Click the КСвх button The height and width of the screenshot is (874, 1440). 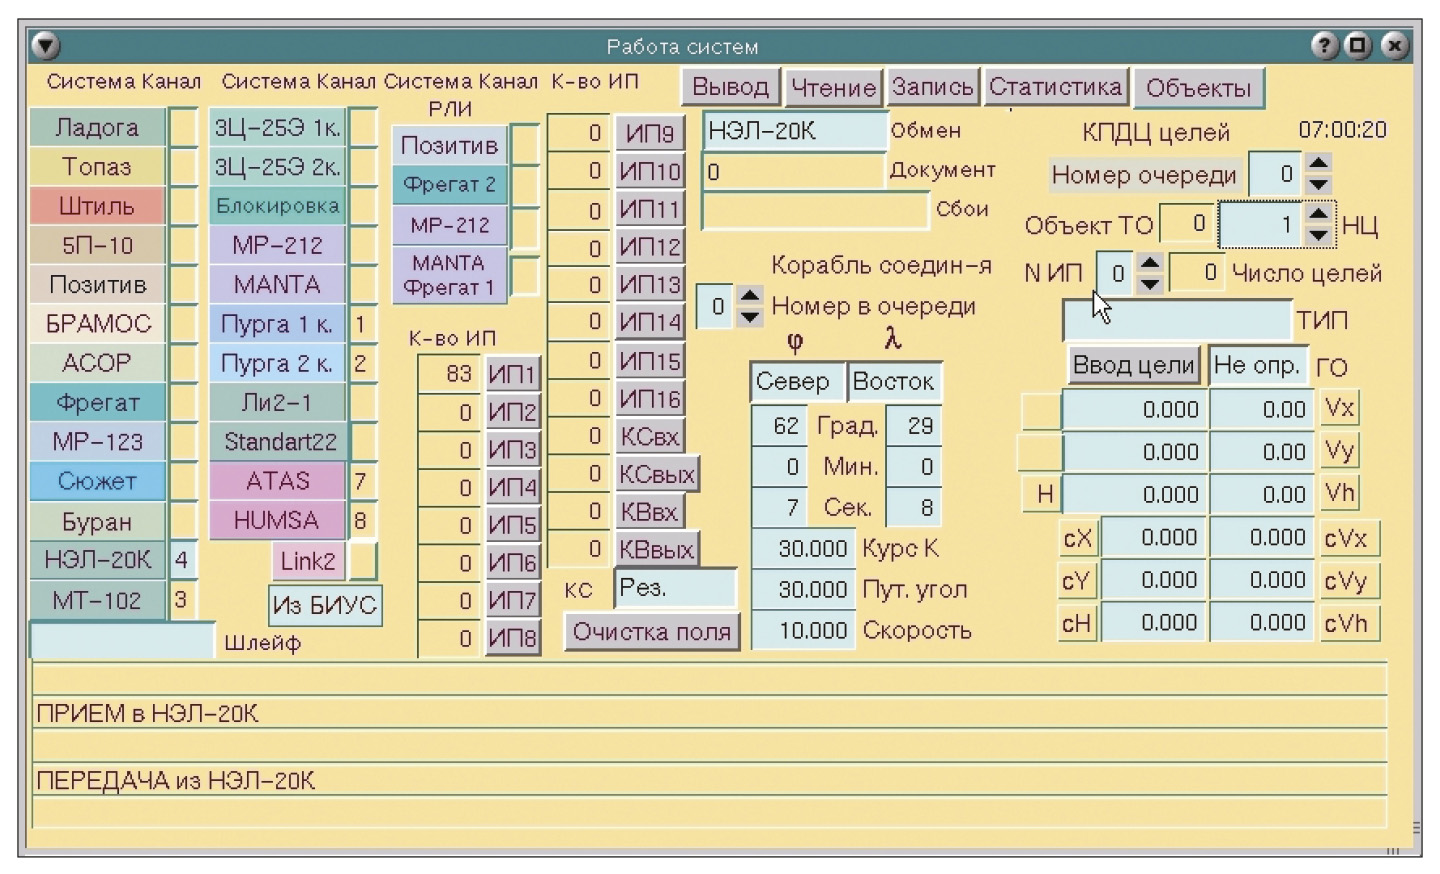click(x=649, y=436)
